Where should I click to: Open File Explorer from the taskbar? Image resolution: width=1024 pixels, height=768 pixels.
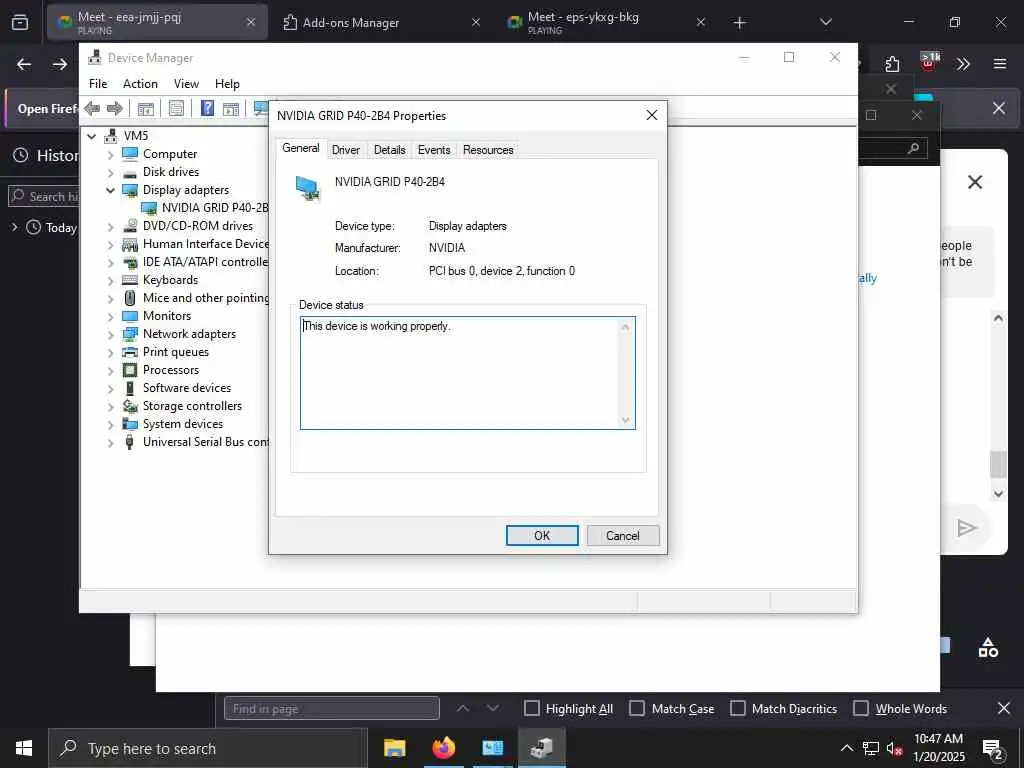pyautogui.click(x=394, y=748)
